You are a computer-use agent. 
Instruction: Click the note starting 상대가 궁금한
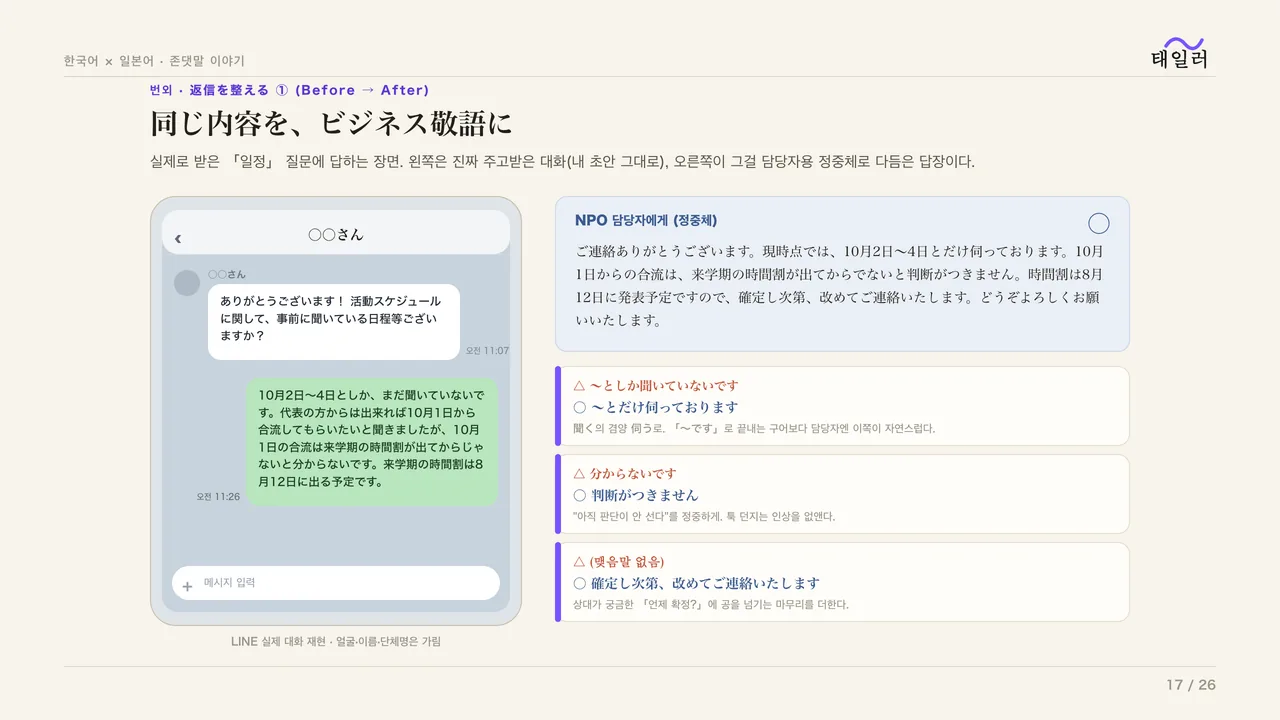(x=711, y=604)
